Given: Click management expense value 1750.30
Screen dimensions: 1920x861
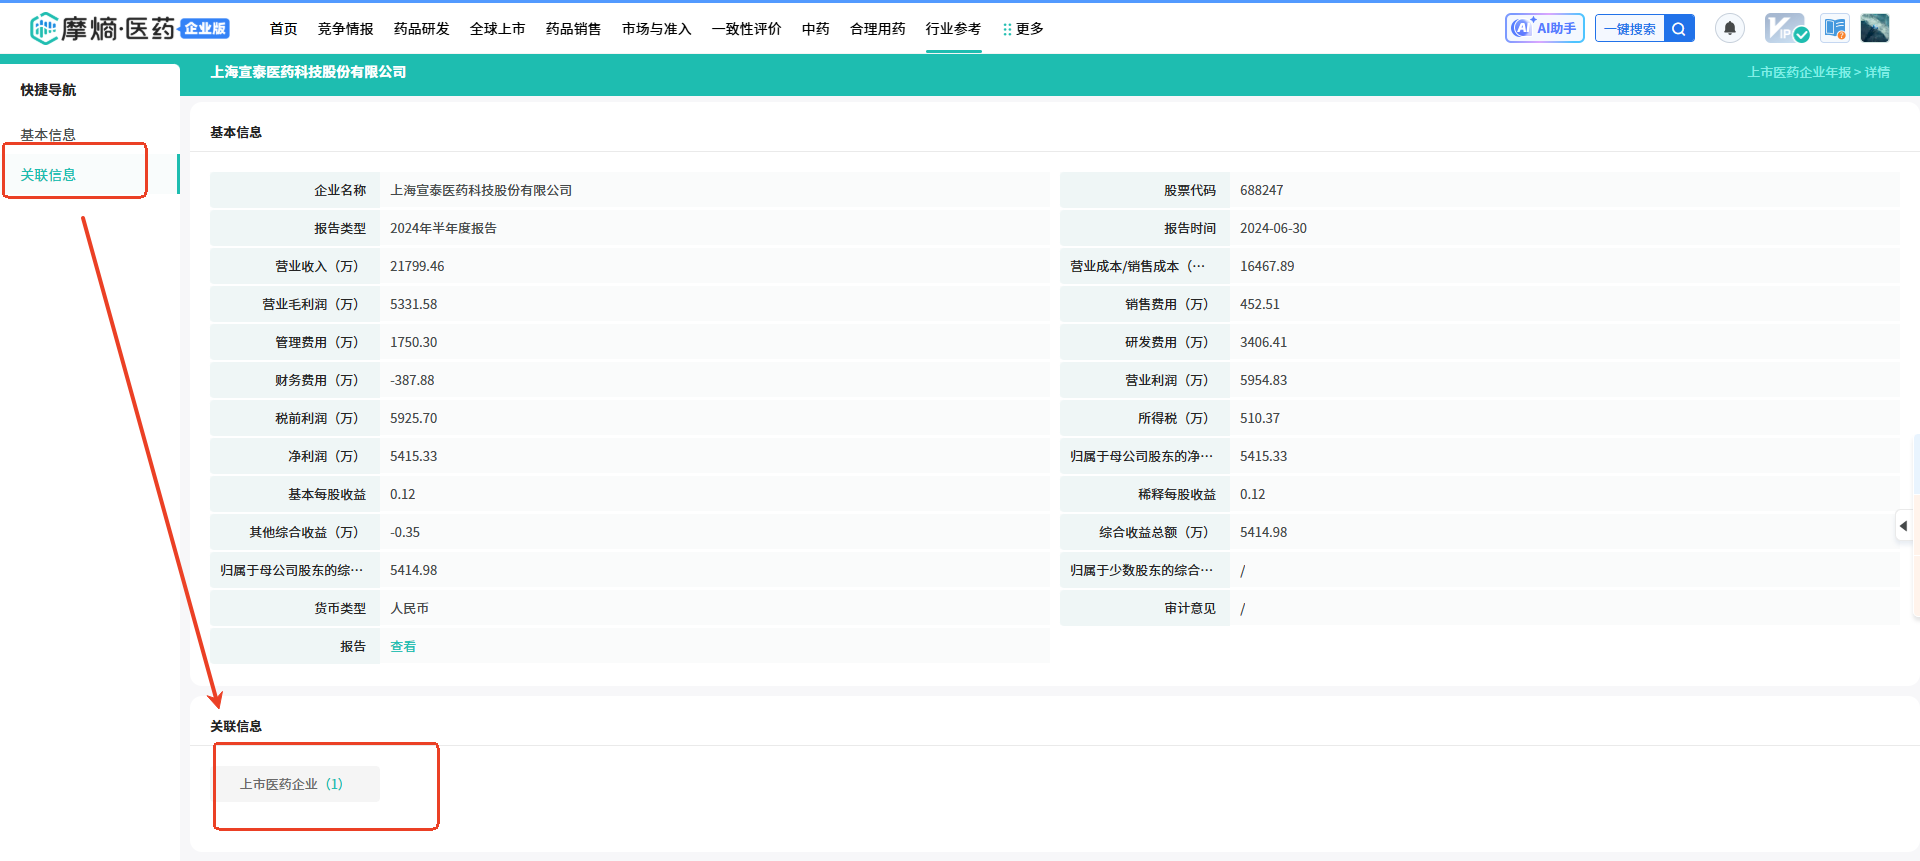Looking at the screenshot, I should point(413,342).
